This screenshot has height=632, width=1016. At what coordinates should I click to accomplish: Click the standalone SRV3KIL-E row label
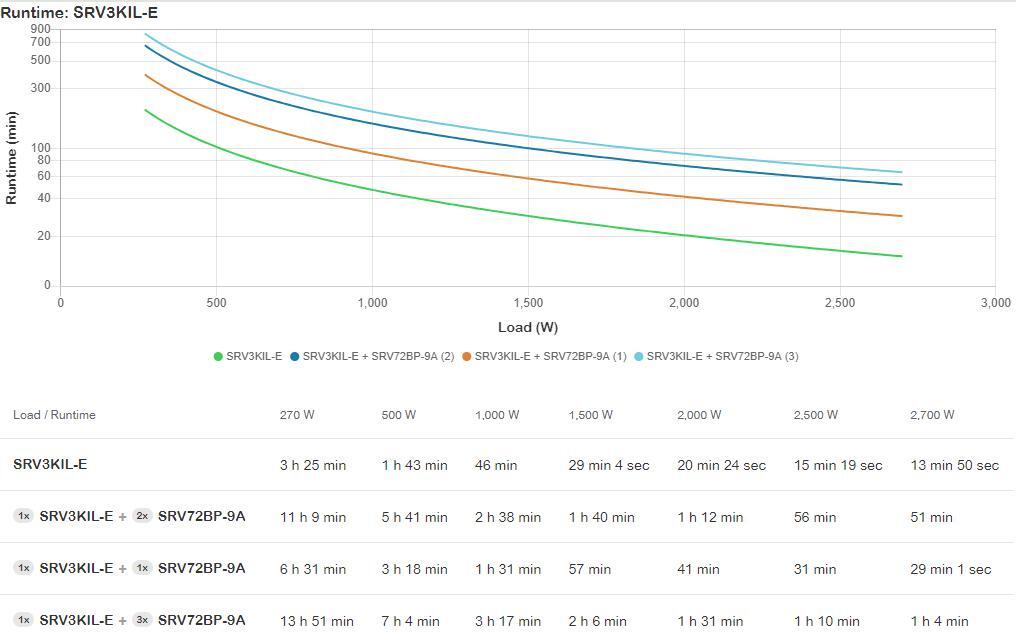tap(50, 464)
